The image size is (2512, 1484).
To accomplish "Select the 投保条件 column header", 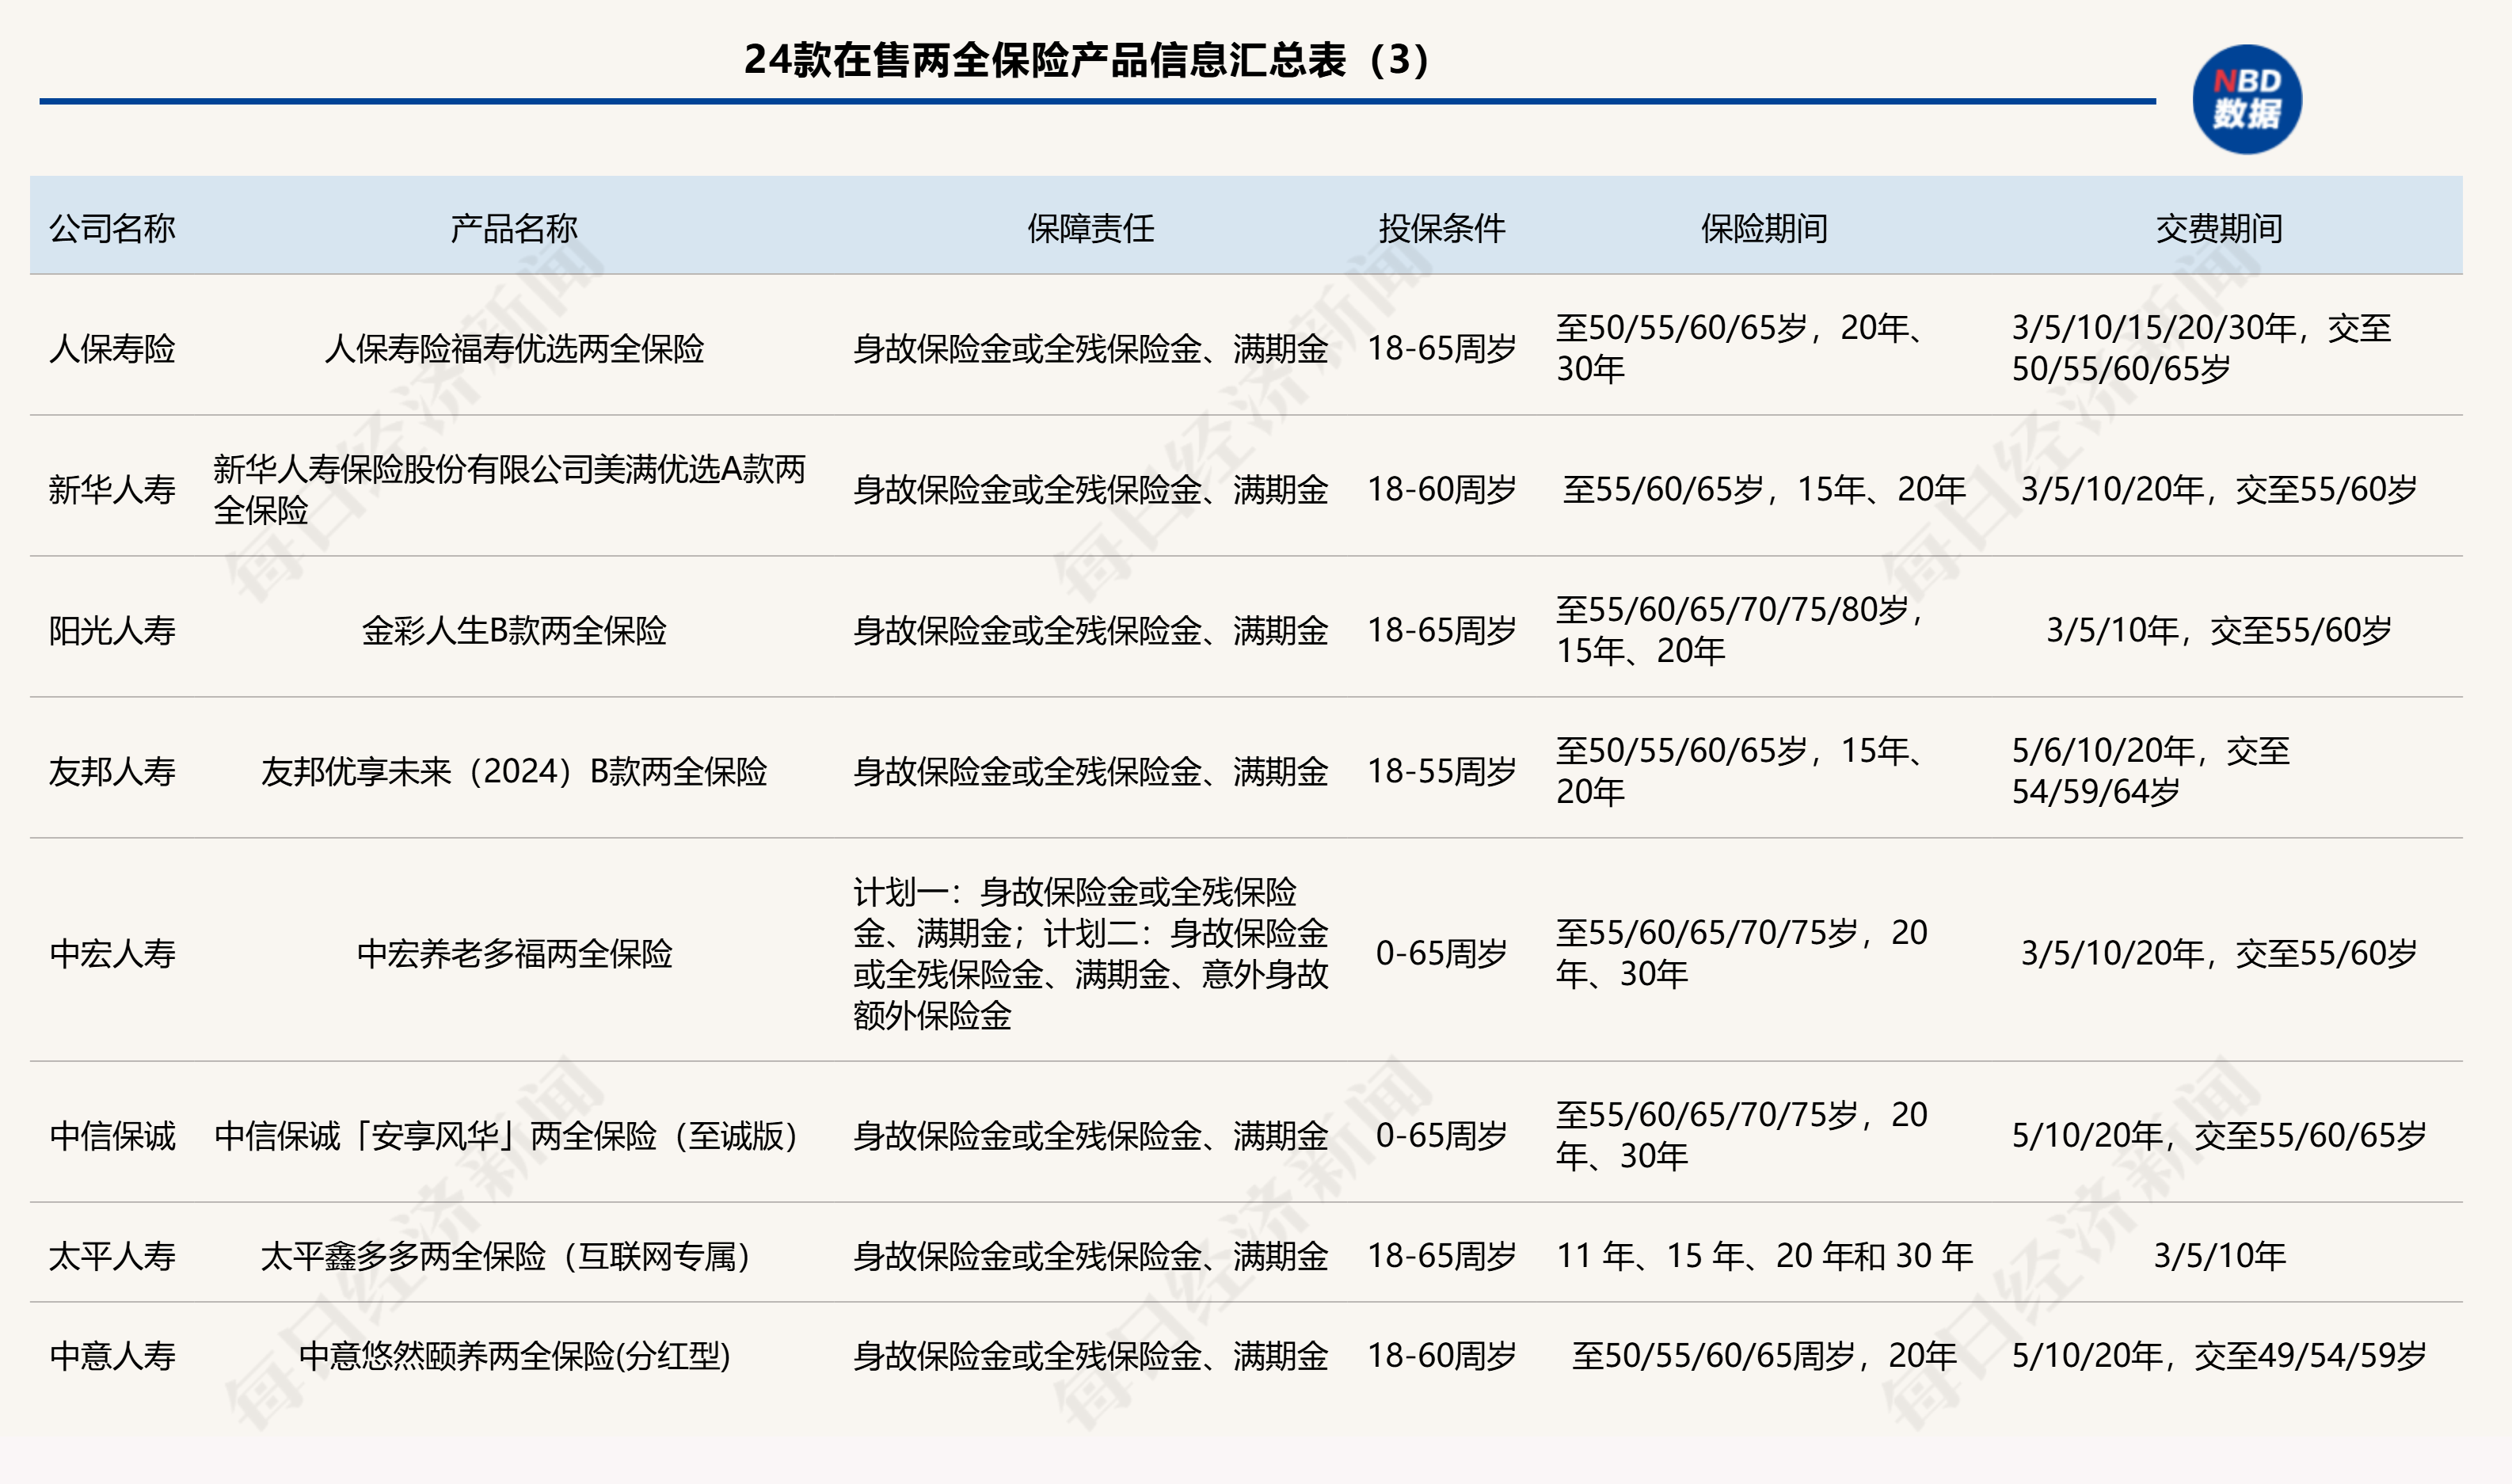I will (x=1447, y=228).
